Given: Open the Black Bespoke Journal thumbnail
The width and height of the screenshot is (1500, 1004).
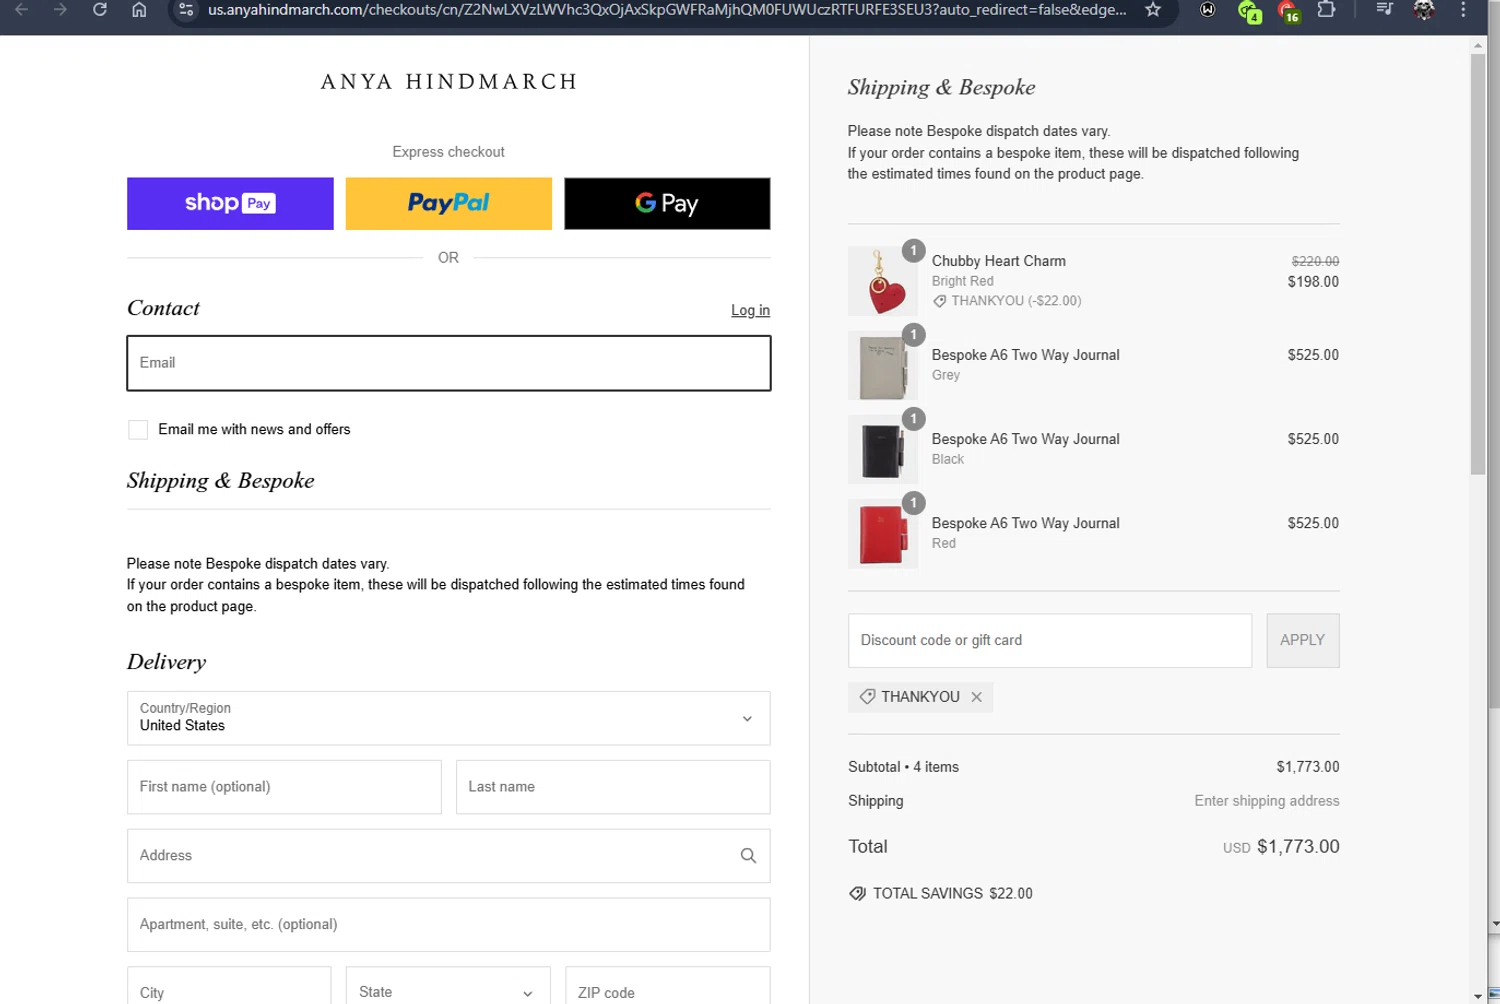Looking at the screenshot, I should 882,449.
